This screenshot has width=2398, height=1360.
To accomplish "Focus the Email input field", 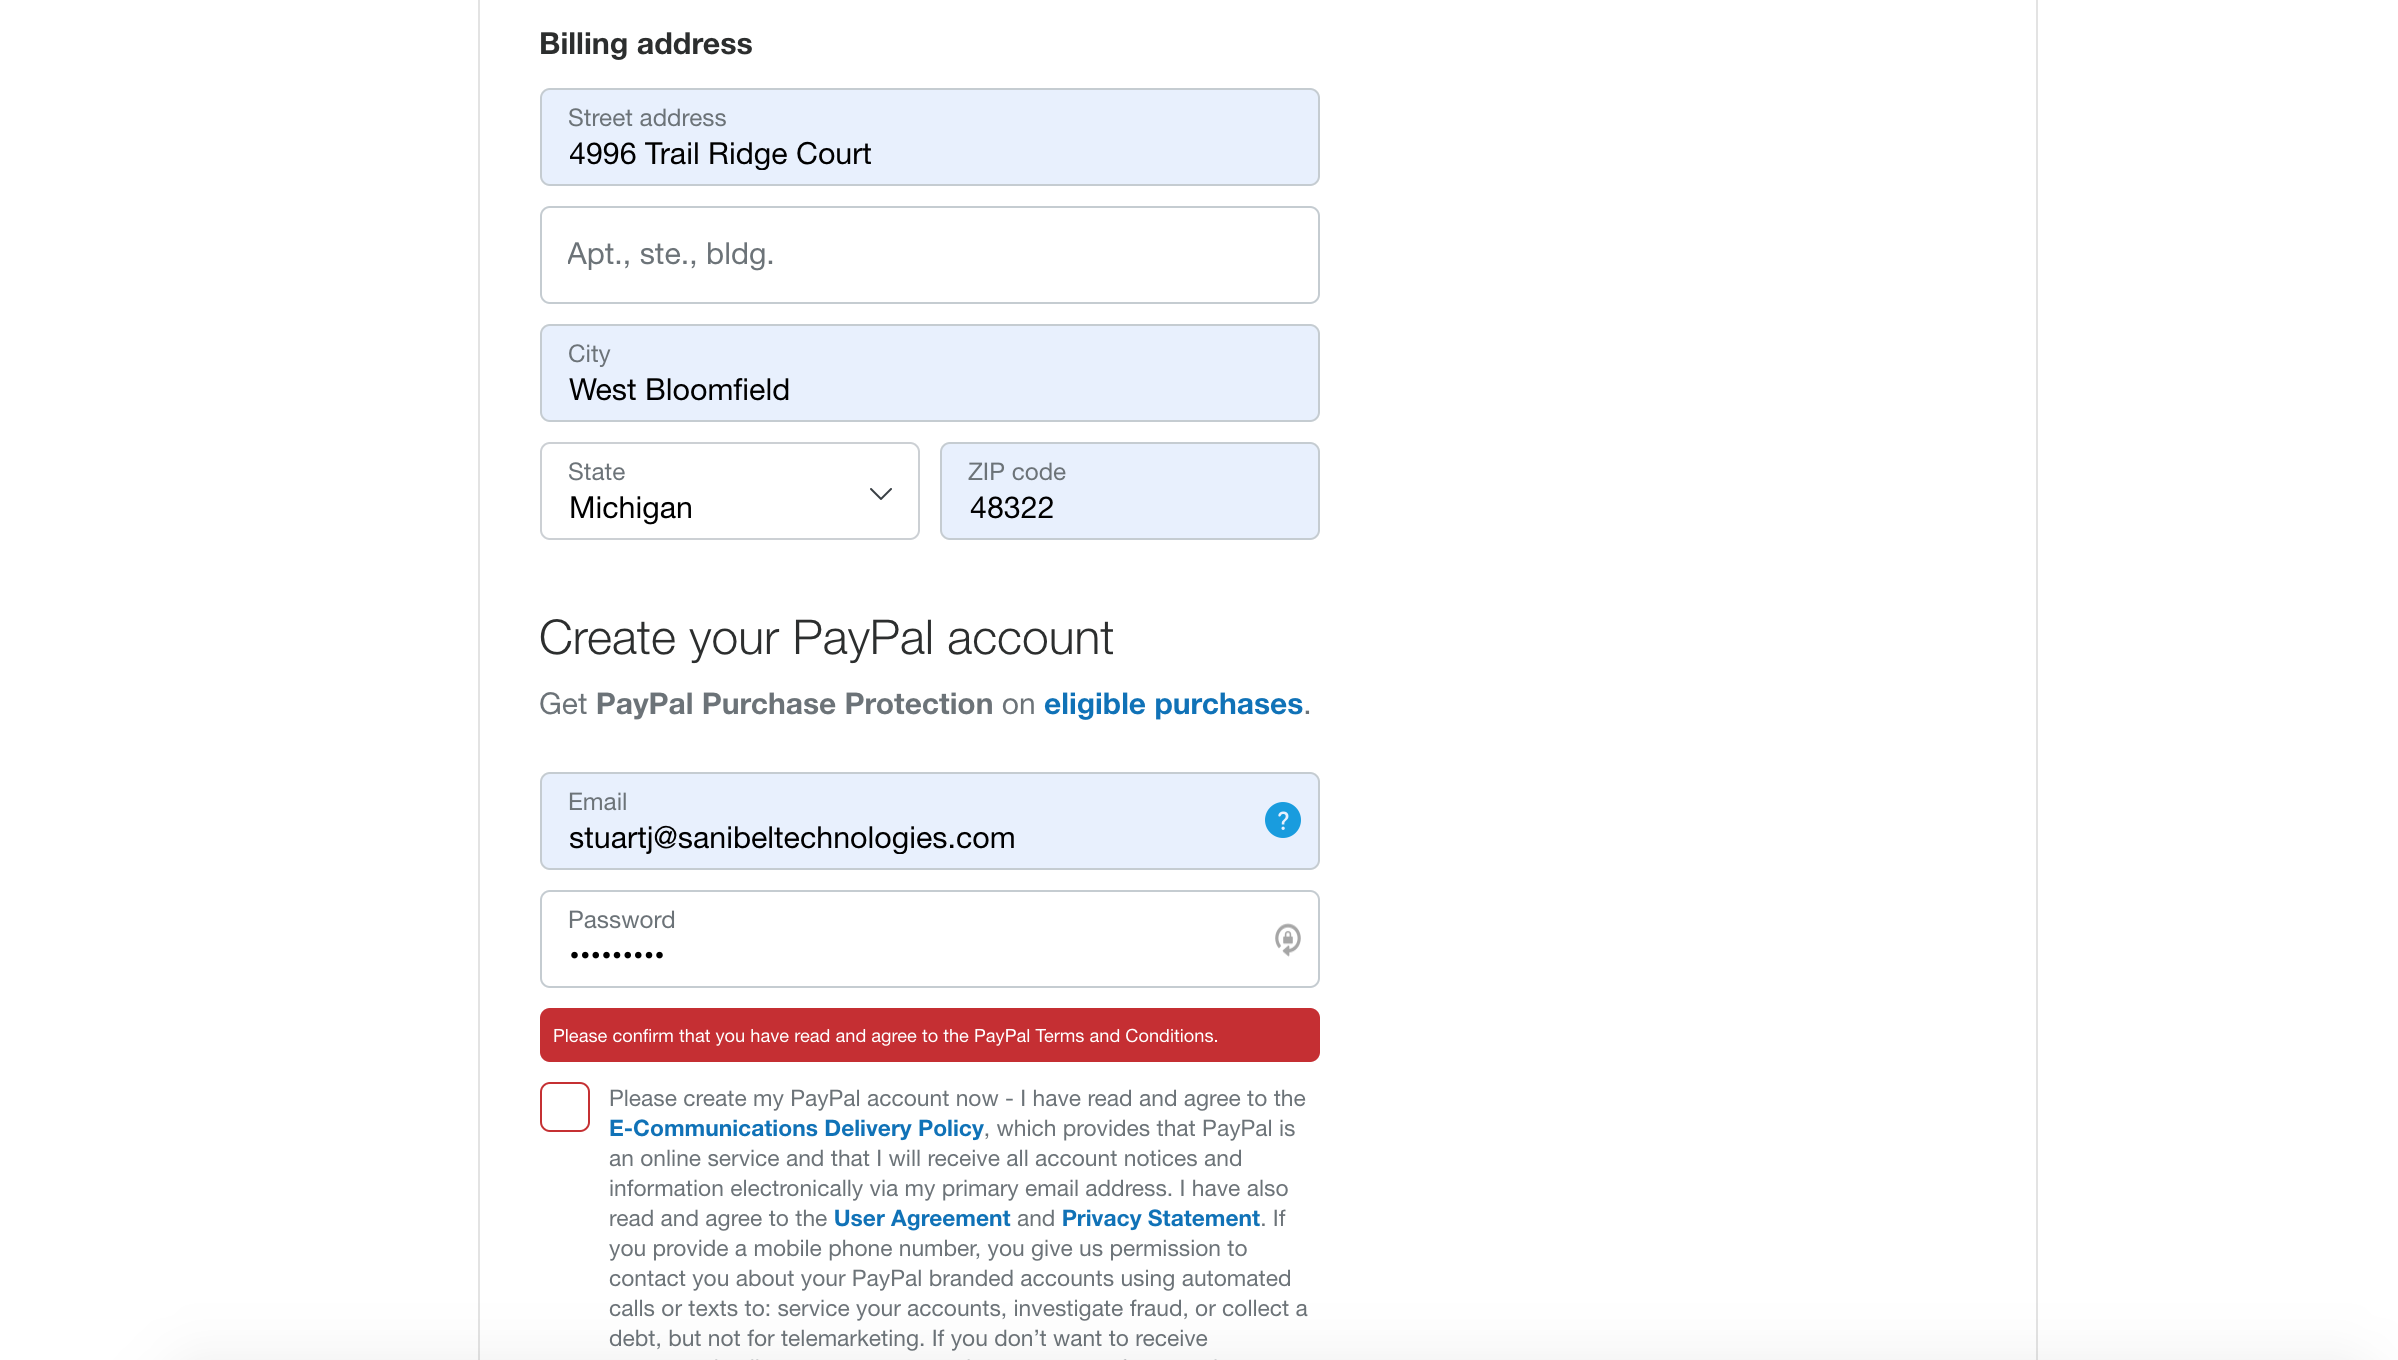I will (900, 822).
